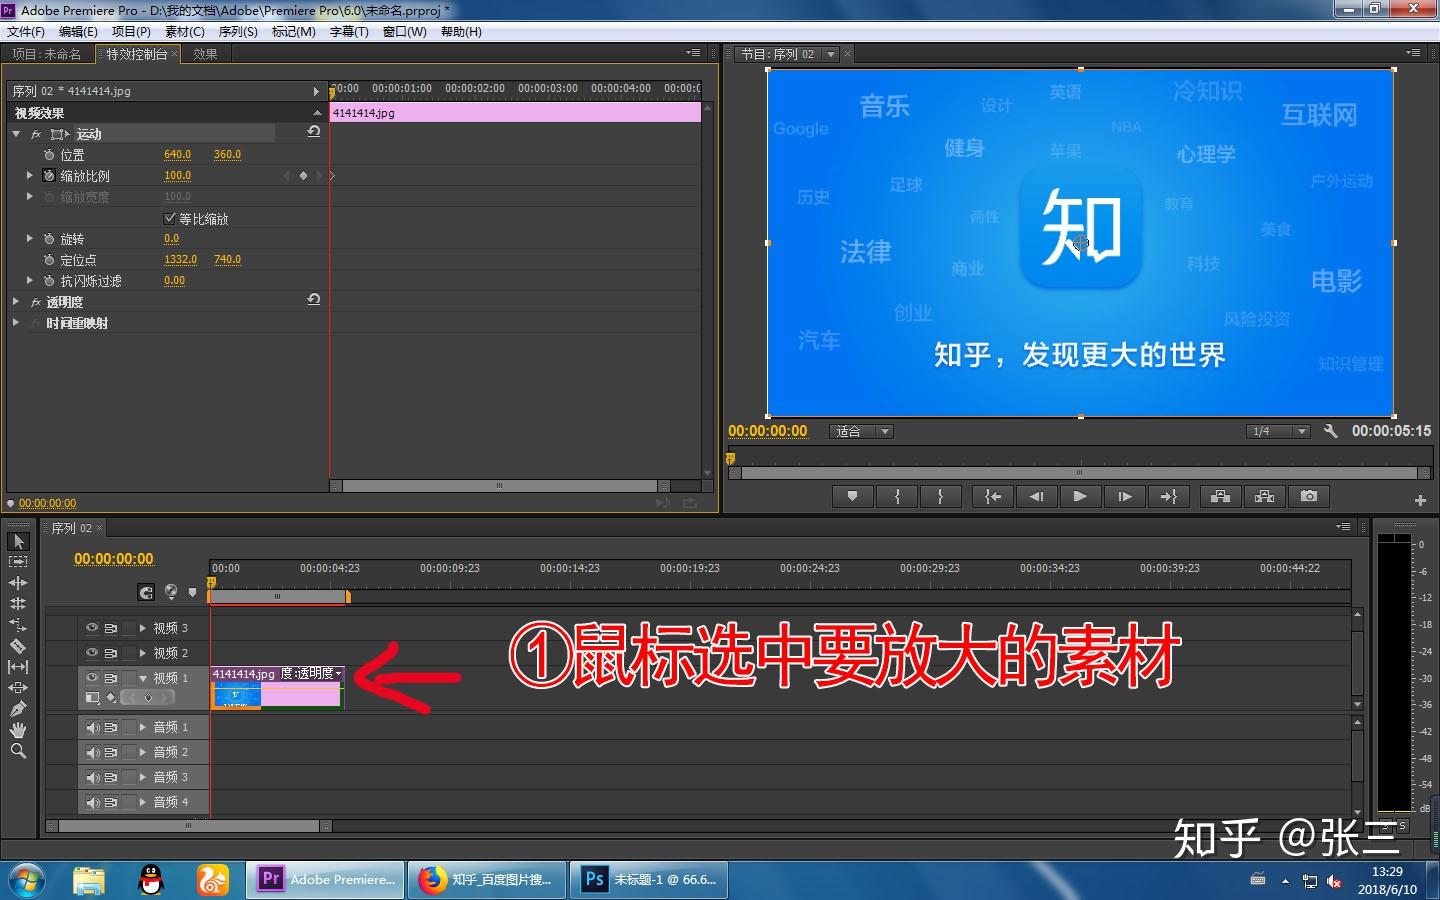This screenshot has width=1440, height=900.
Task: Set in point in program monitor
Action: point(897,496)
